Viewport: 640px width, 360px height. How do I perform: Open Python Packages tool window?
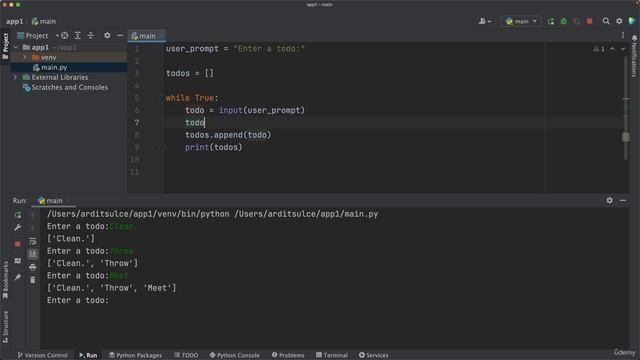[135, 355]
